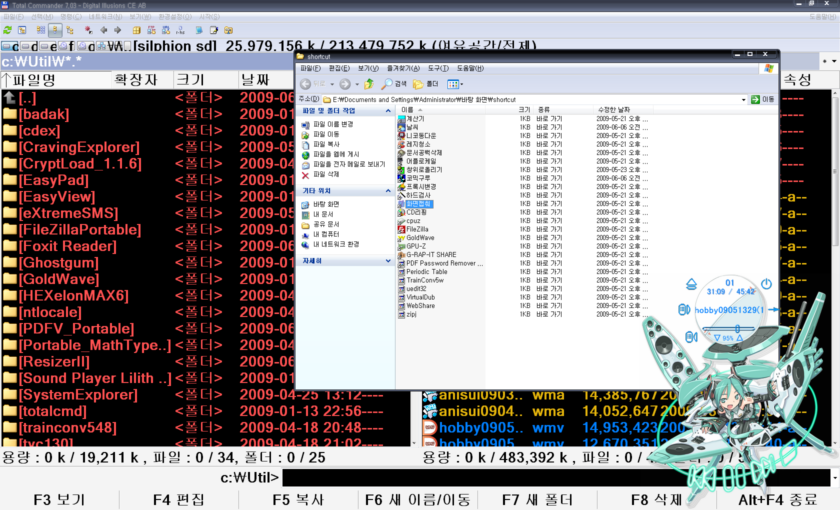Select drive c button in Total Commander
This screenshot has height=510, width=840.
[x=10, y=47]
